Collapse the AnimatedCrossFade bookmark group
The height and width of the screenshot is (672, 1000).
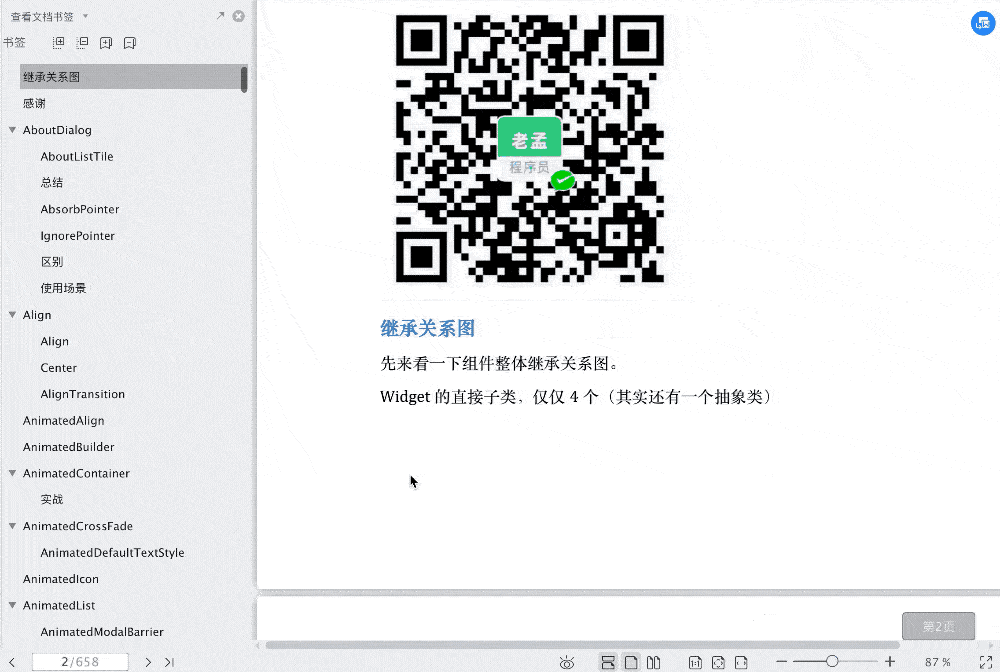(12, 526)
